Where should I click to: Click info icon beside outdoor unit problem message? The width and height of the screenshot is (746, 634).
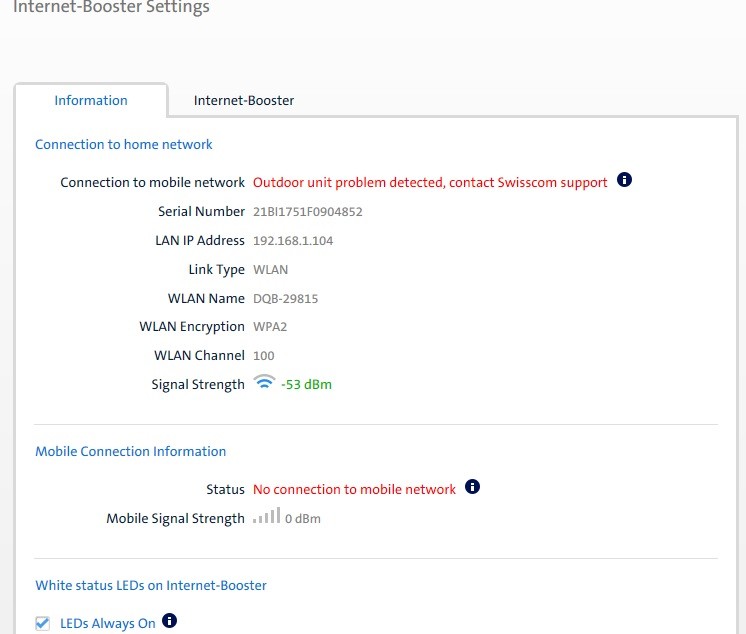(625, 181)
